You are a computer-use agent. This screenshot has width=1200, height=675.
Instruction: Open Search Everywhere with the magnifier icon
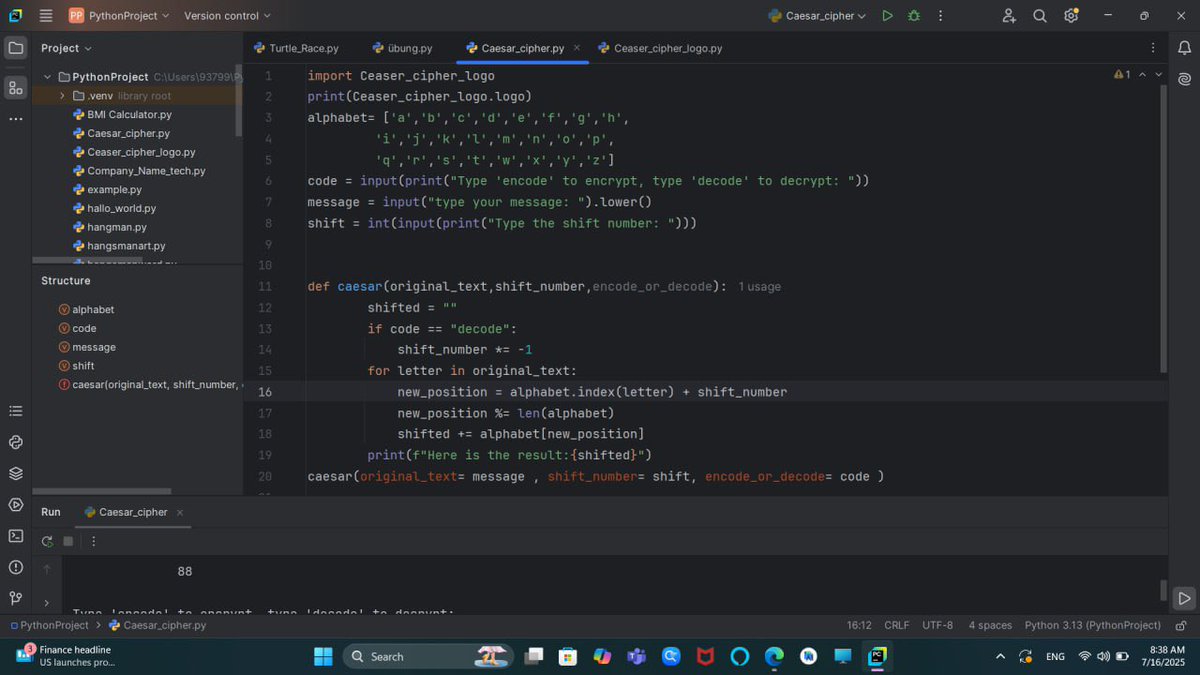[1040, 16]
